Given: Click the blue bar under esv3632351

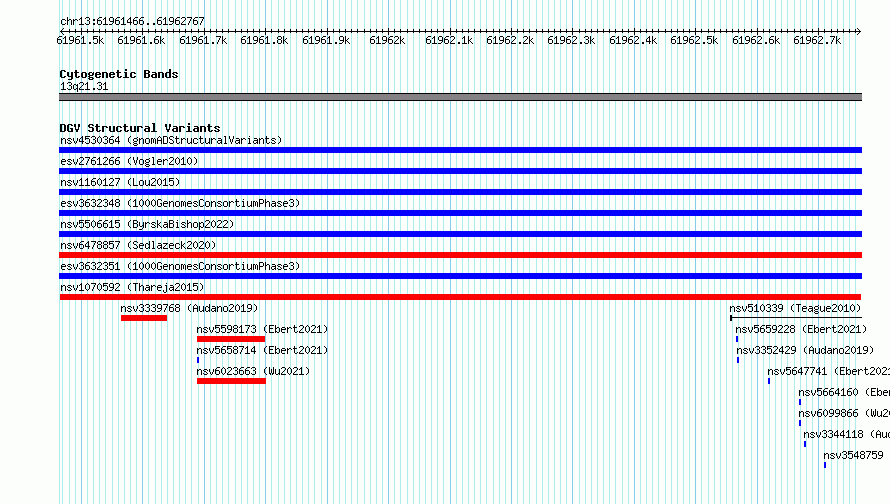Looking at the screenshot, I should coord(460,276).
